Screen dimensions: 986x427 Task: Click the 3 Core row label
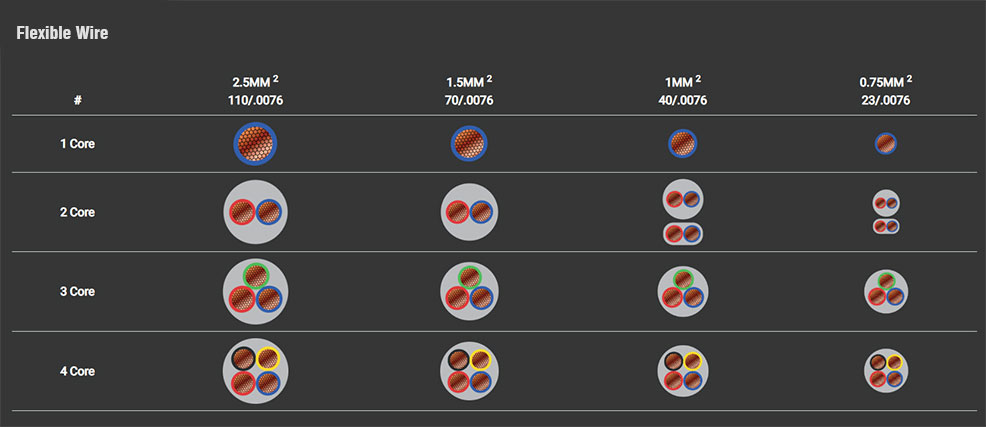point(77,292)
